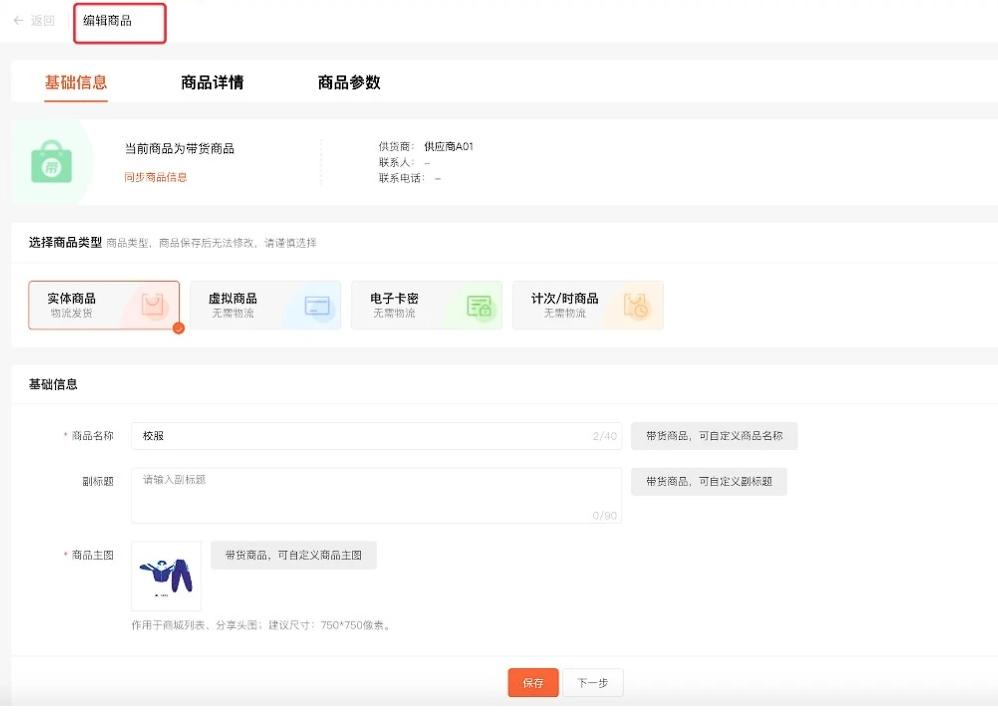Click the school uniform main image thumbnail
Screen dimensions: 998x716
coord(166,576)
